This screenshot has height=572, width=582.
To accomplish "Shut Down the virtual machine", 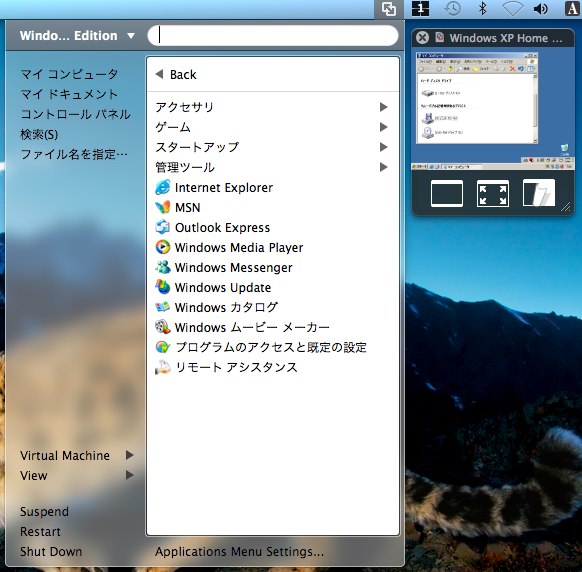I will click(x=51, y=552).
